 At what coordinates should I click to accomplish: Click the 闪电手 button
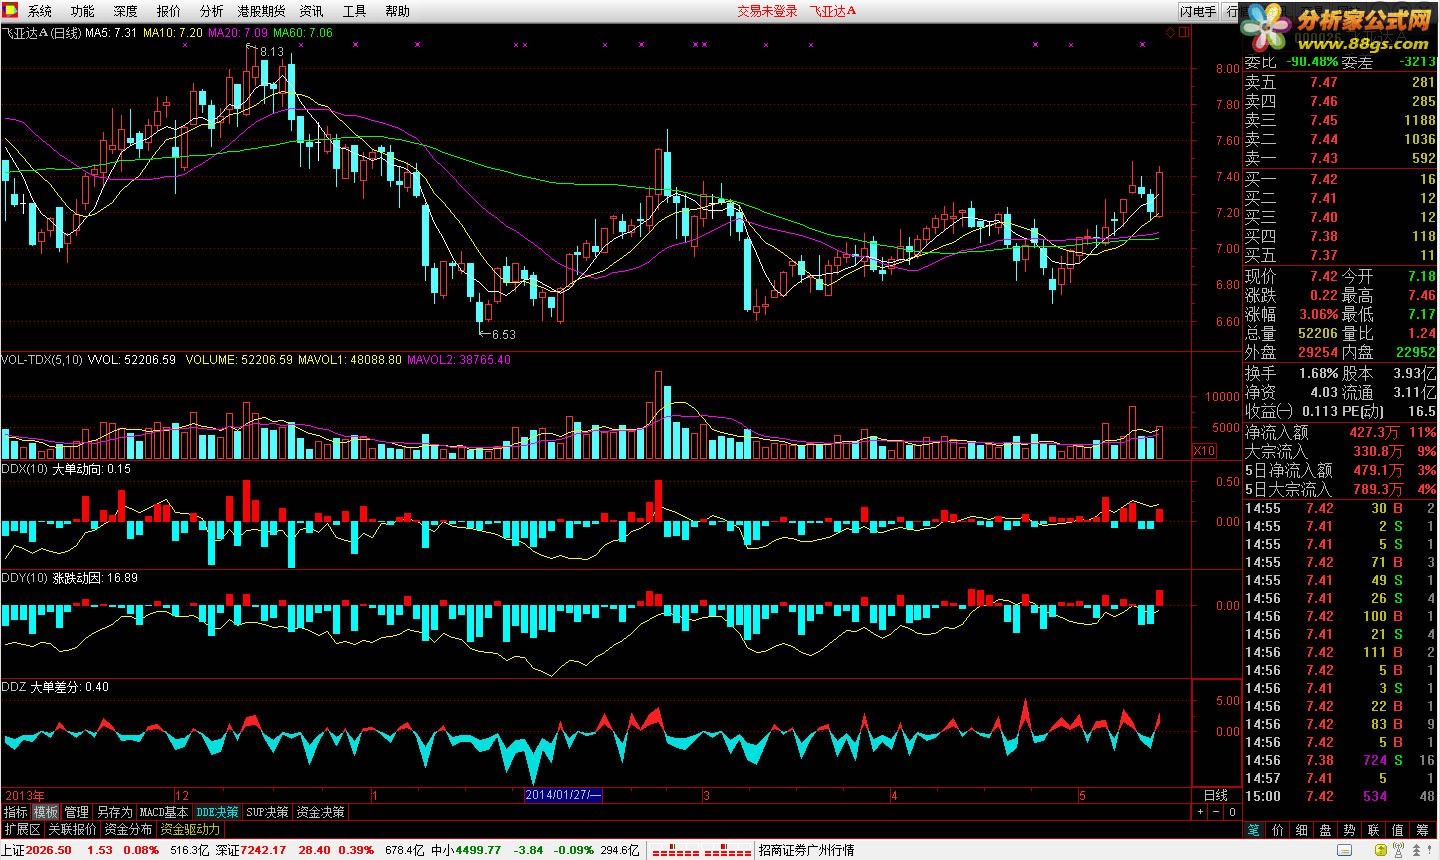coord(1198,11)
